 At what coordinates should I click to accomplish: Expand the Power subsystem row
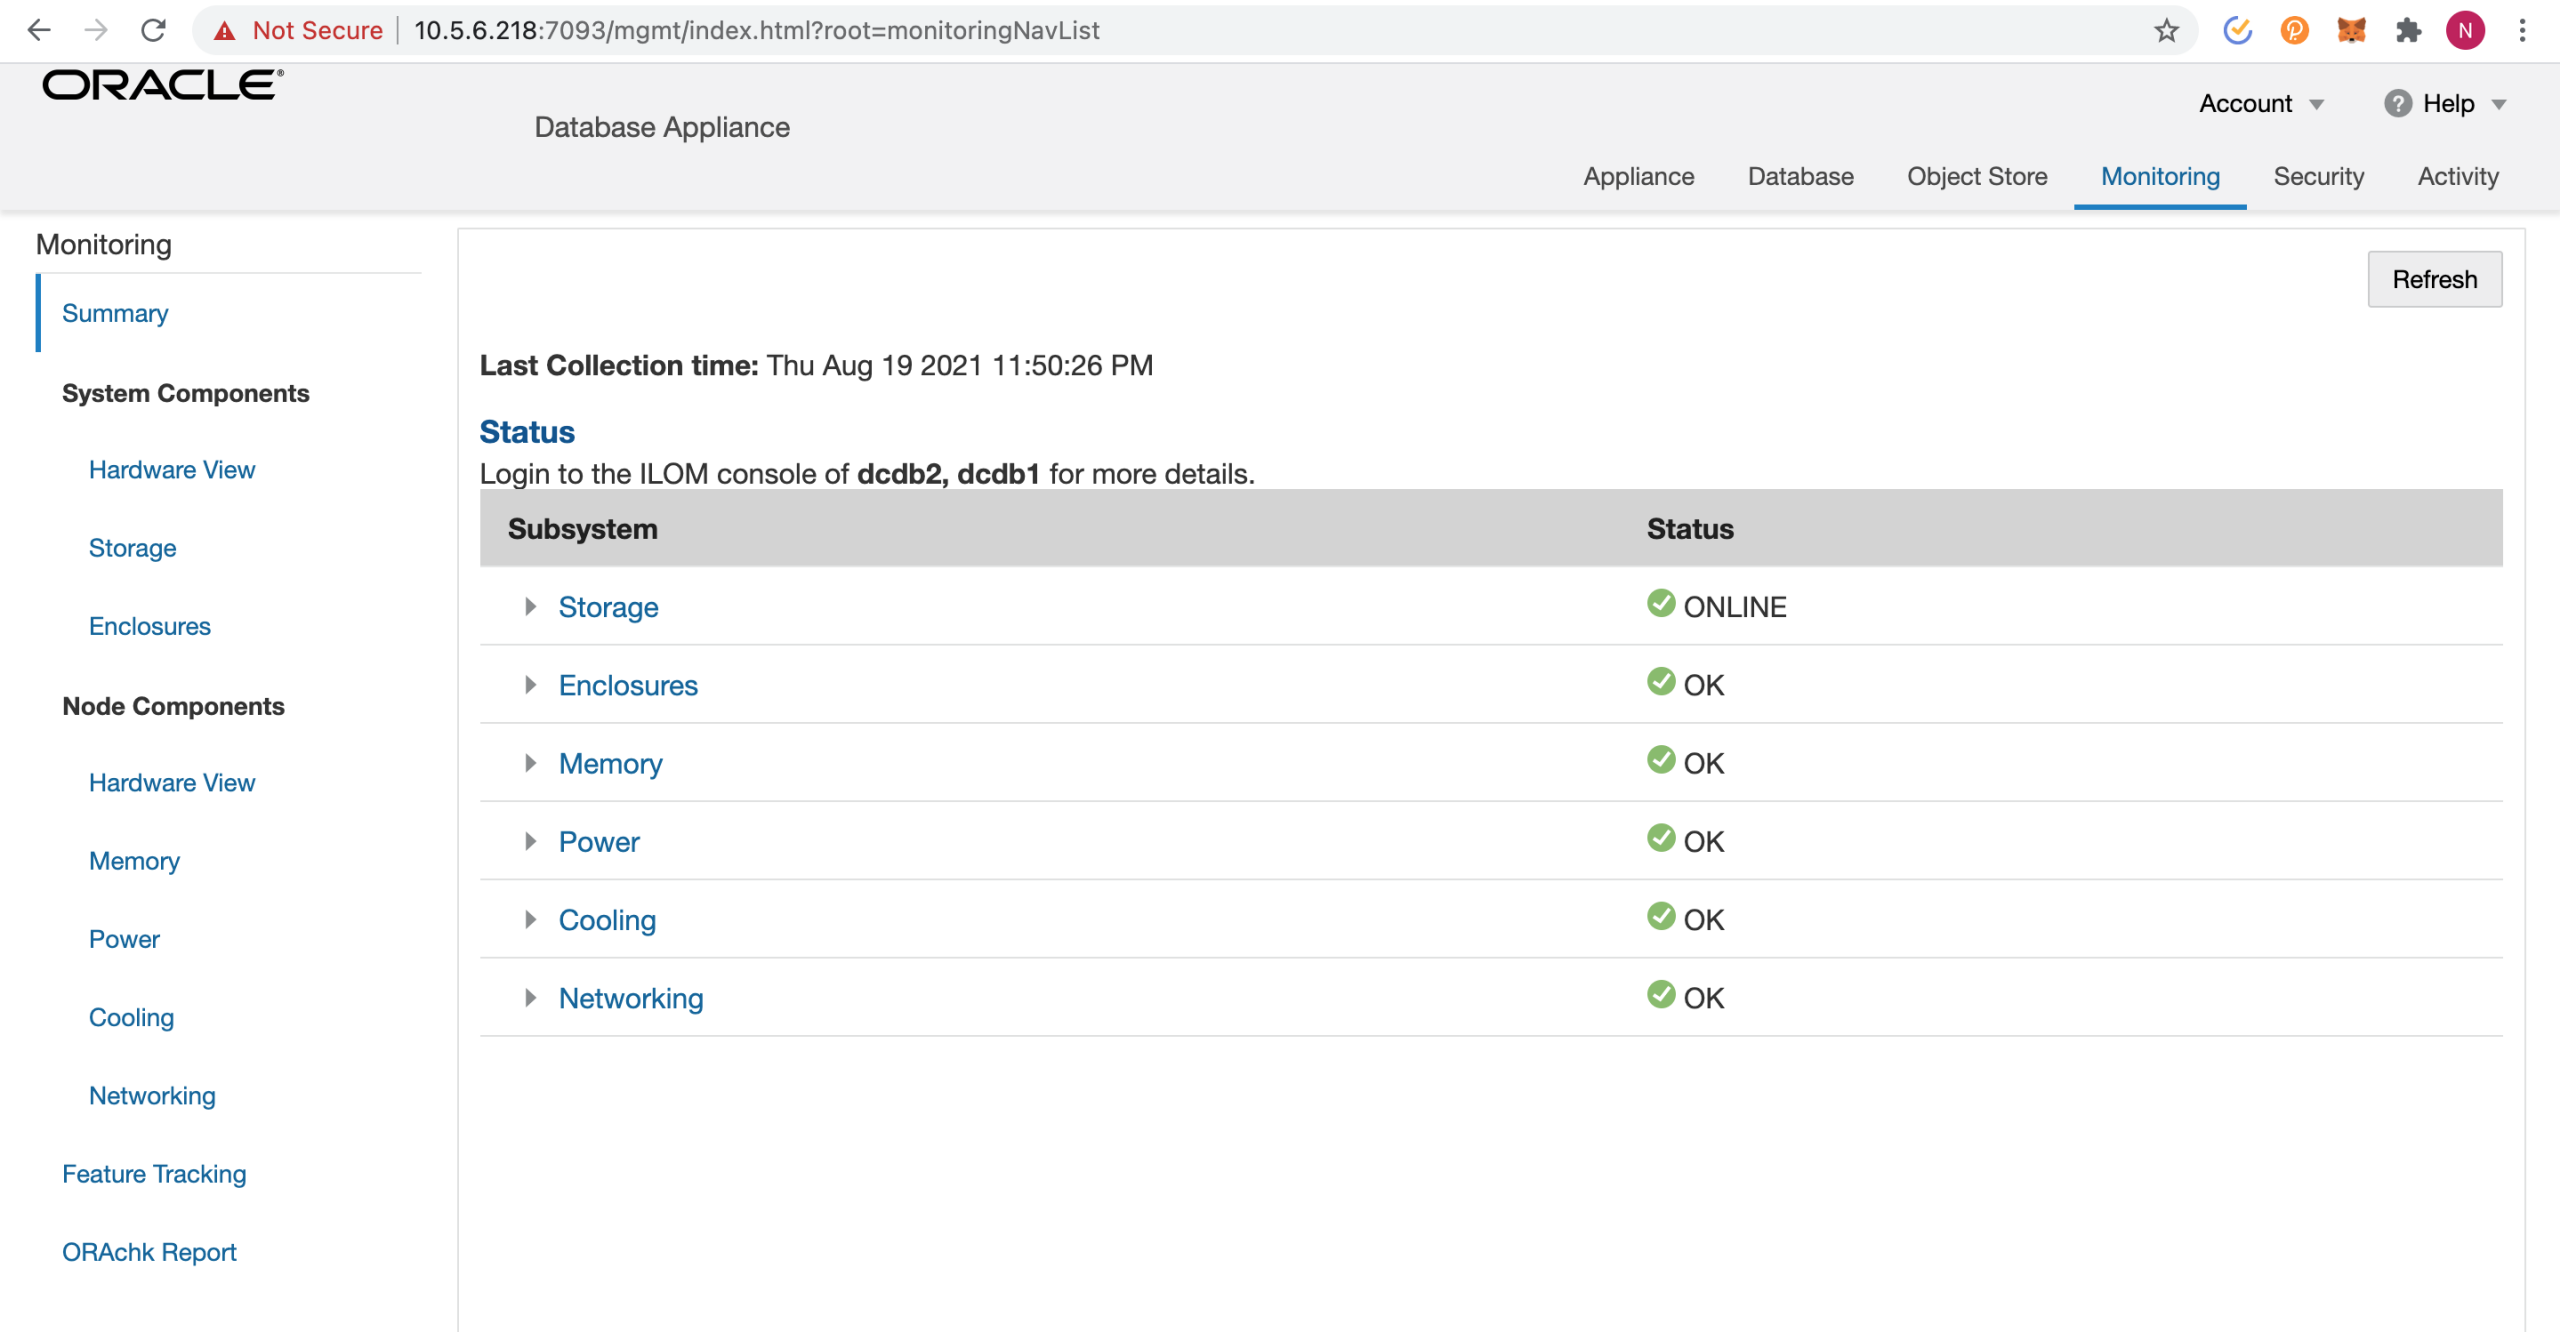click(x=530, y=841)
